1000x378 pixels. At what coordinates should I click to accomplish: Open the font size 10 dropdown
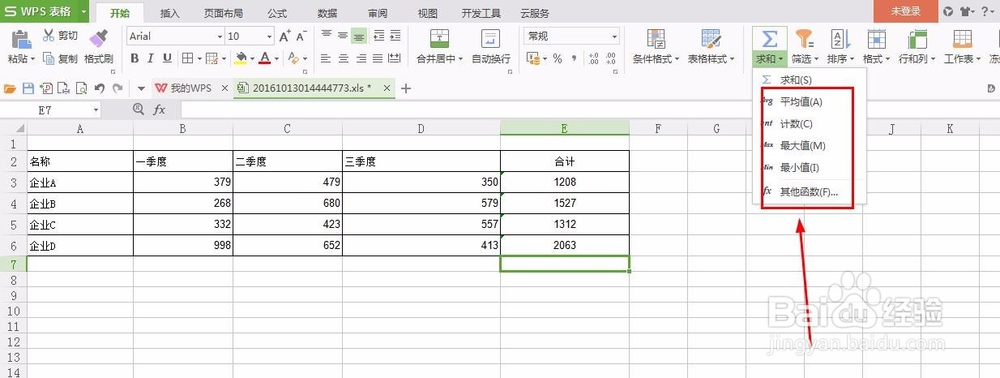point(270,37)
